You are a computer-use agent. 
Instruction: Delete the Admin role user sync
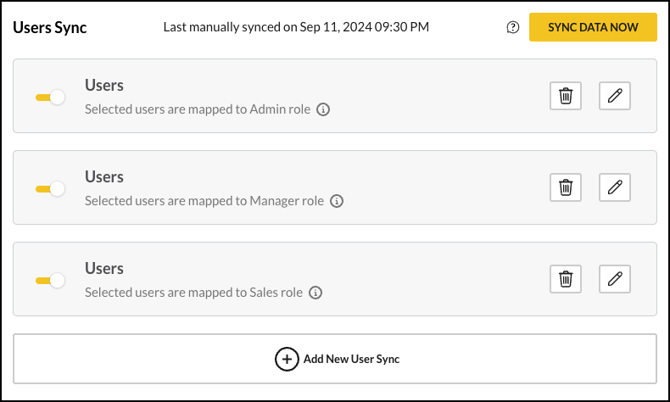[565, 96]
